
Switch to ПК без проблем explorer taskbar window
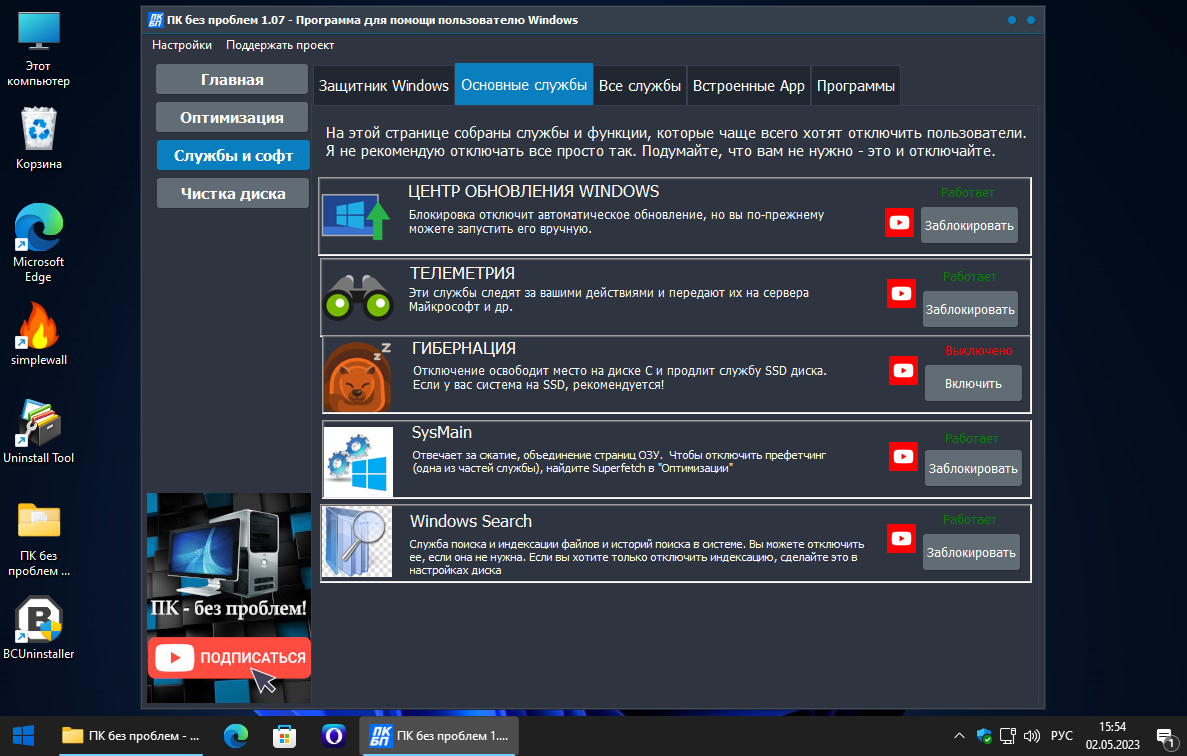[131, 736]
